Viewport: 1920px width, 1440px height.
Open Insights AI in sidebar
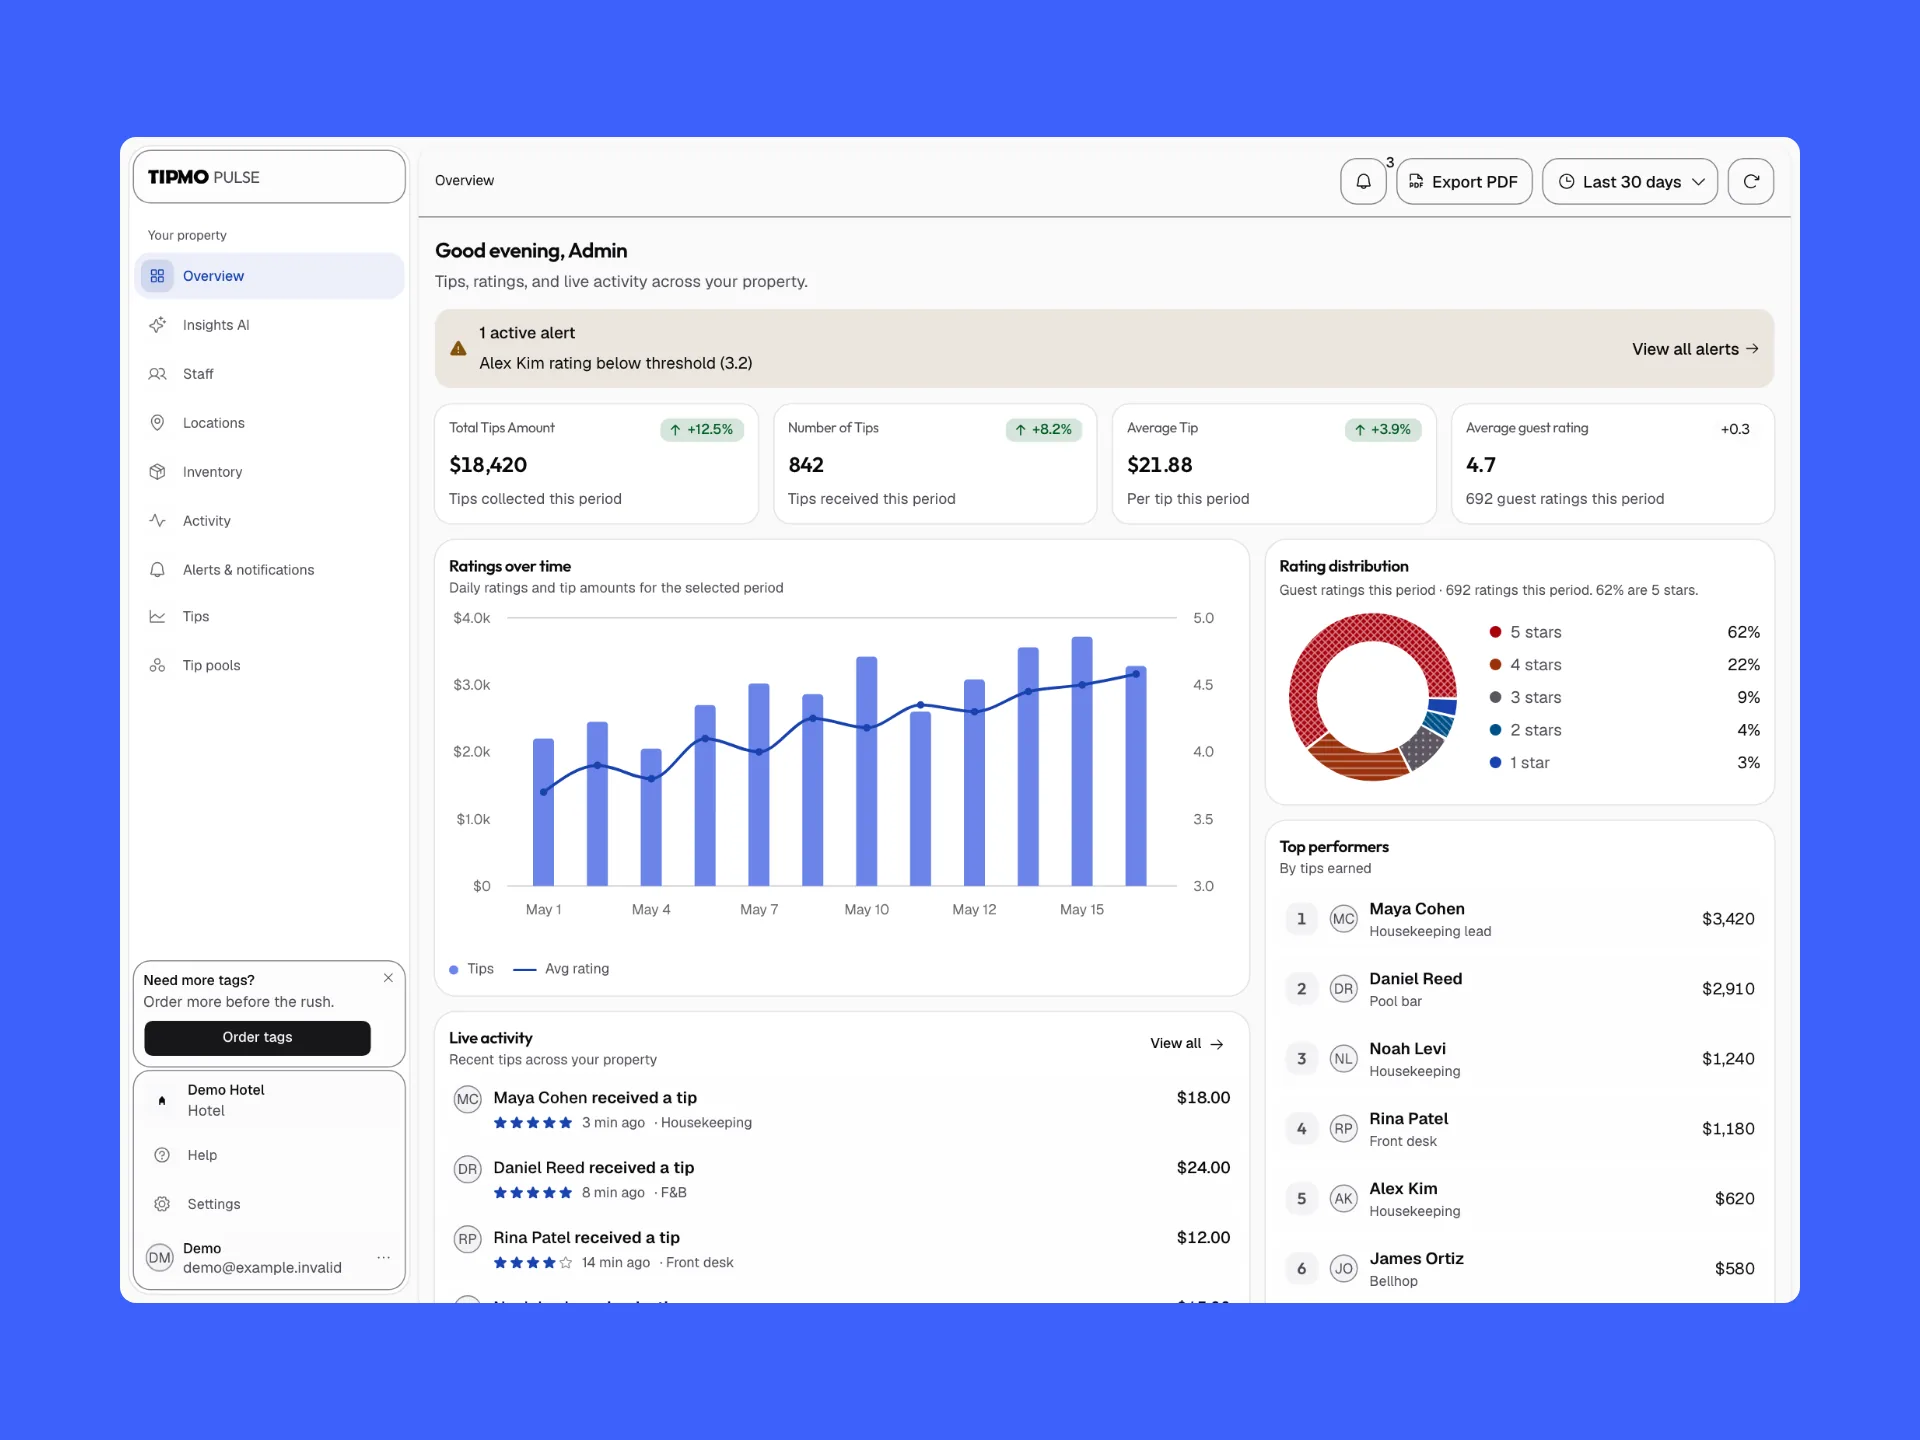point(269,325)
